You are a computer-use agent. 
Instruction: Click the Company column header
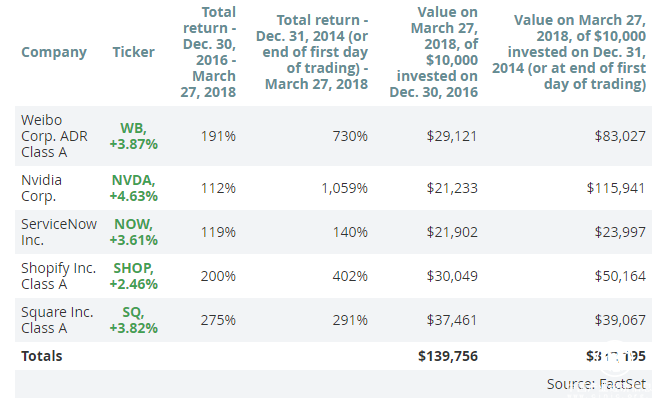click(x=53, y=52)
